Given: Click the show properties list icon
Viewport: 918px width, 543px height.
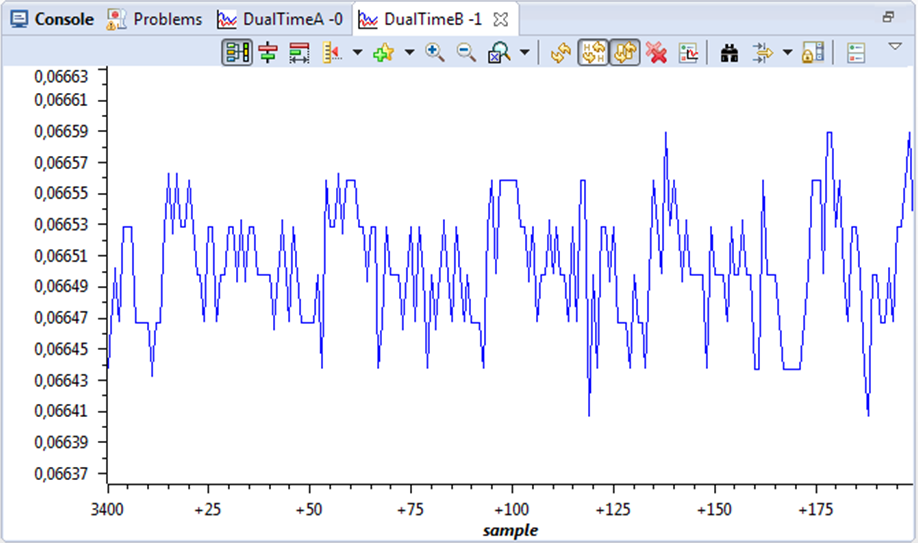Looking at the screenshot, I should coord(855,53).
